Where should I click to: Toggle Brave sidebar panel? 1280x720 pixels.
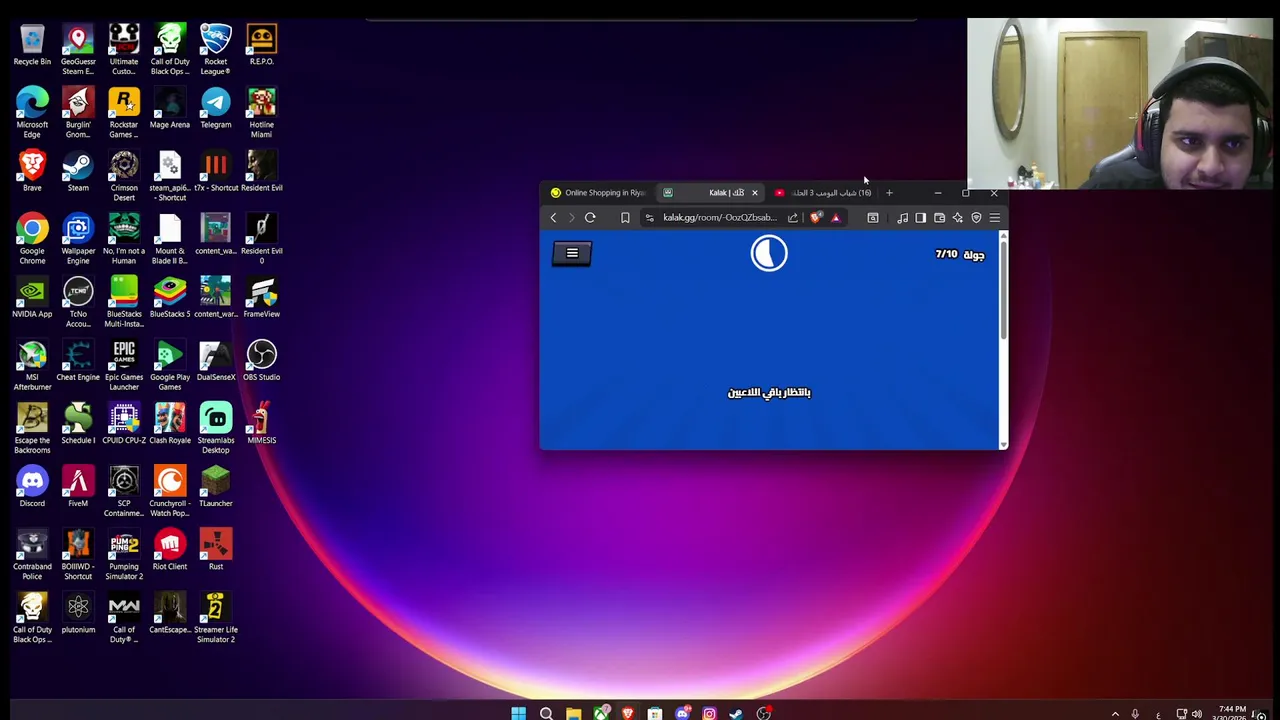tap(921, 218)
